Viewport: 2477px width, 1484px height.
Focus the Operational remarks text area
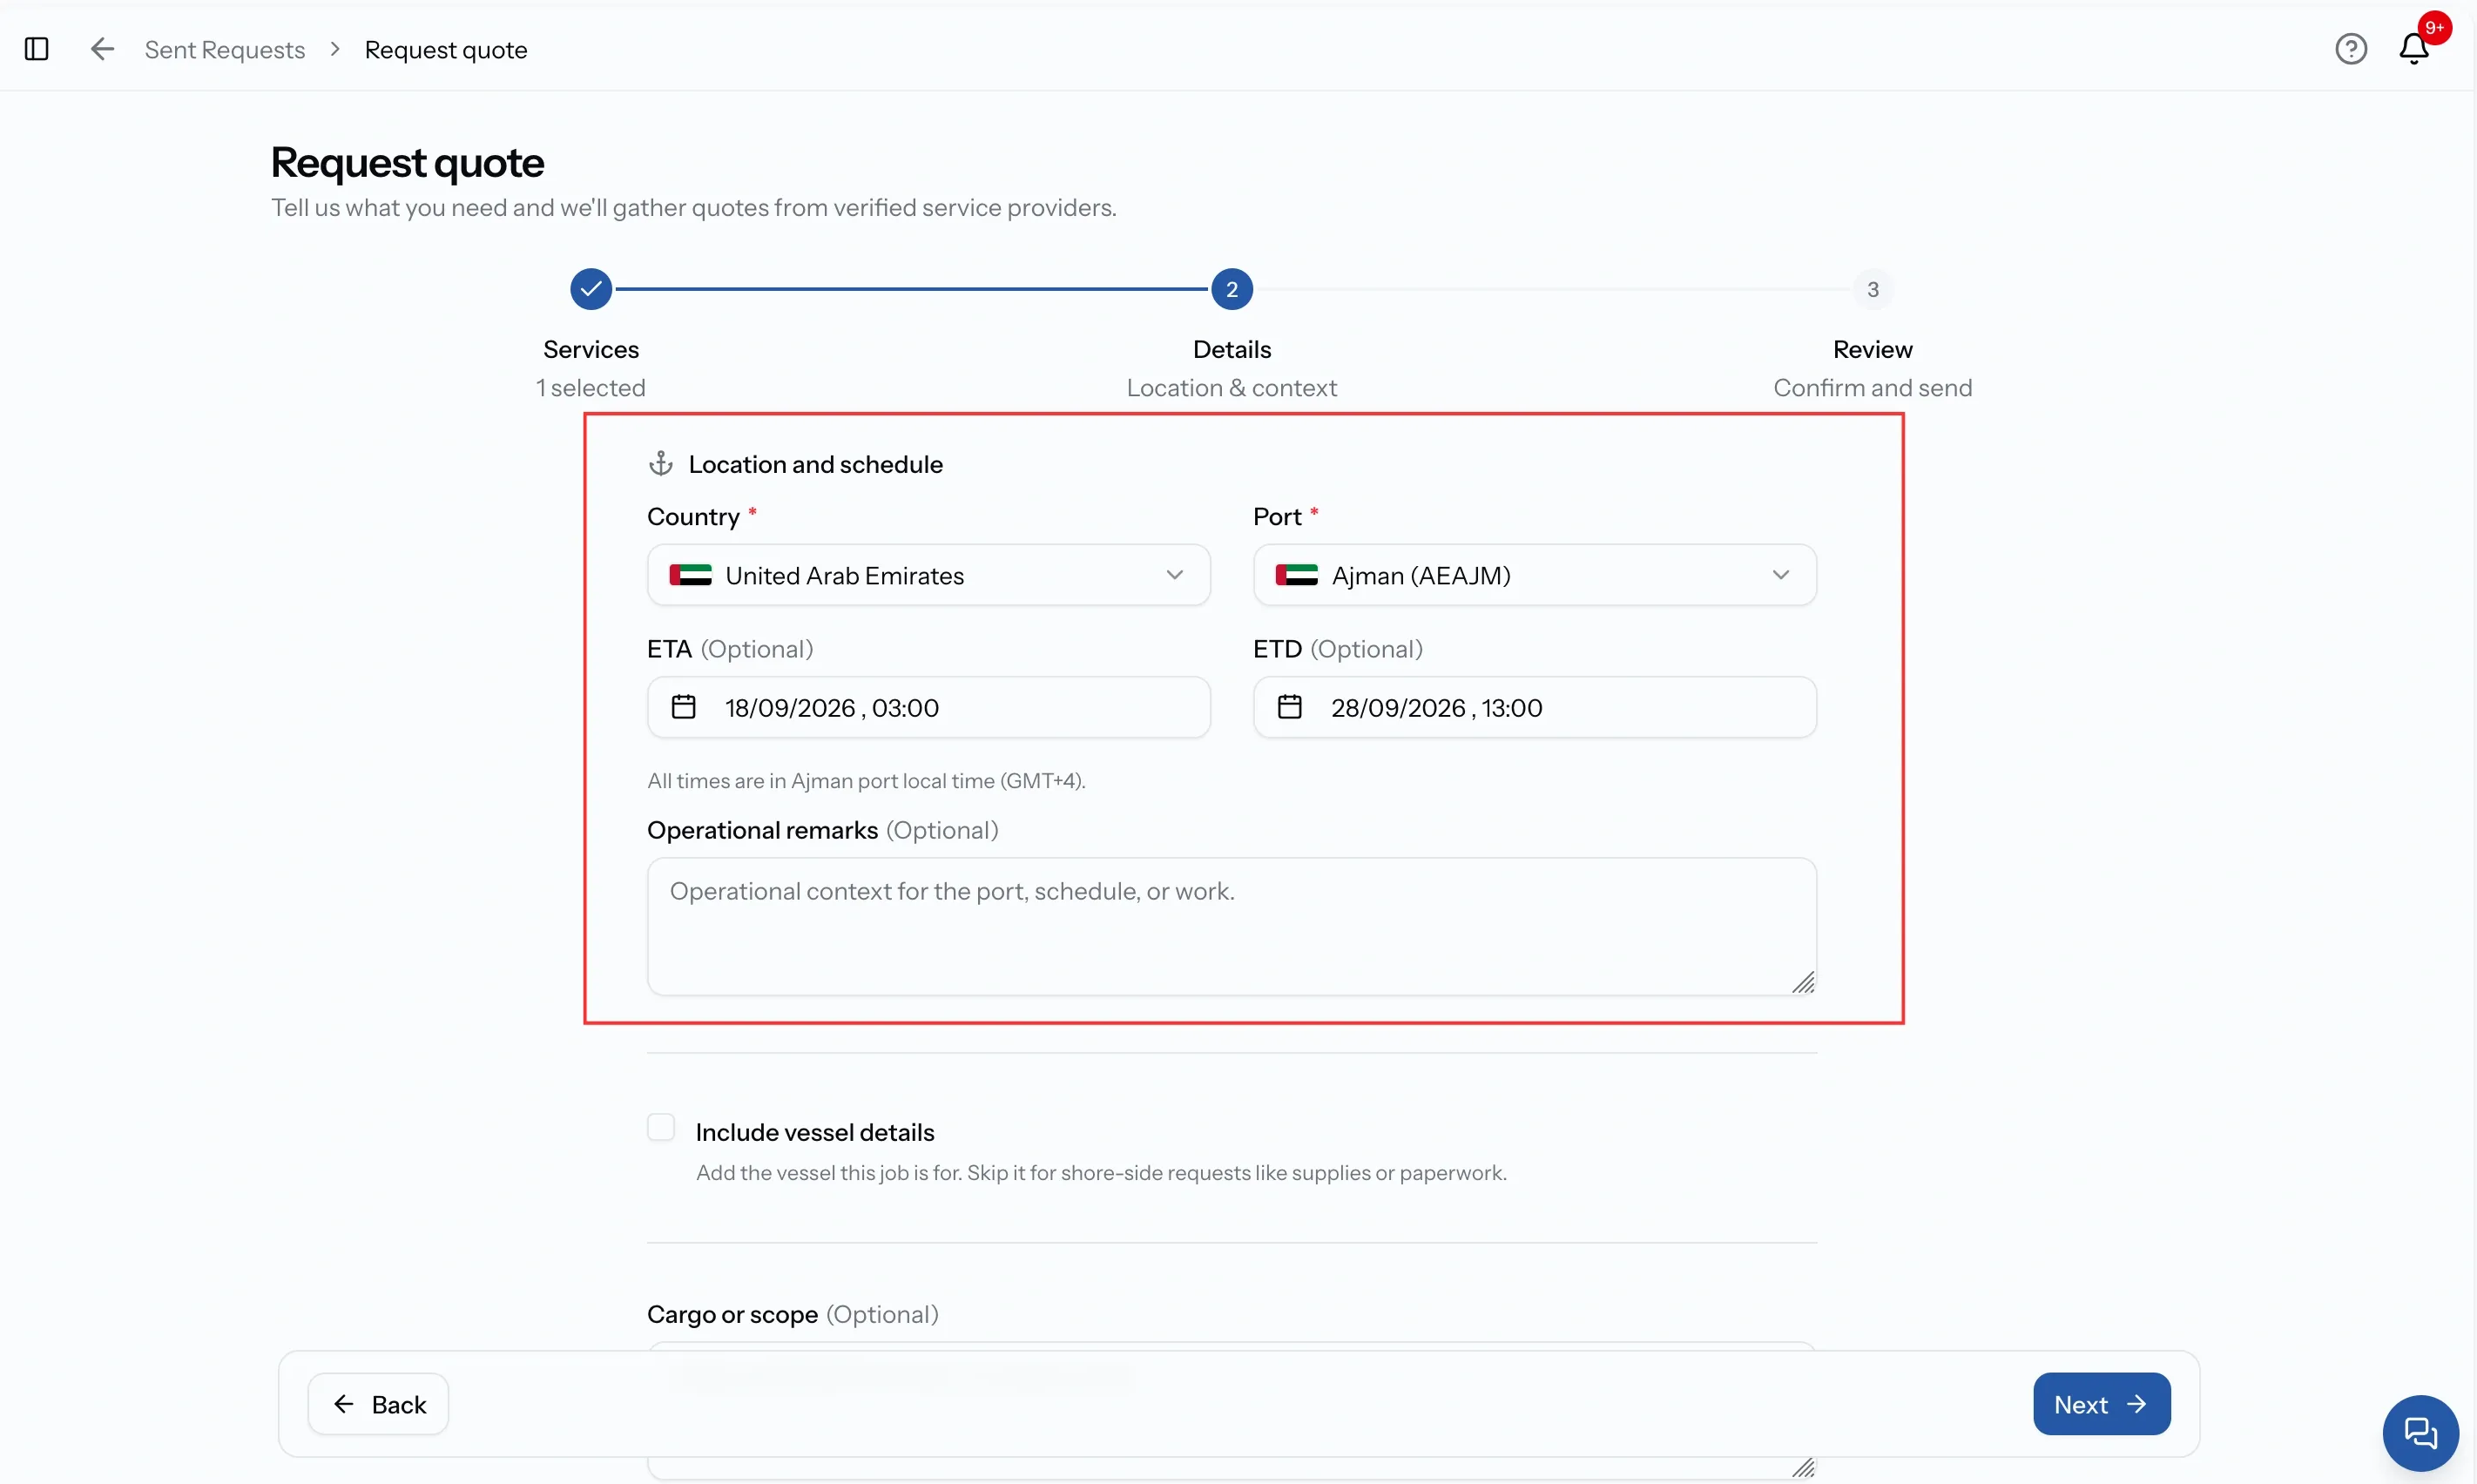click(x=1231, y=926)
